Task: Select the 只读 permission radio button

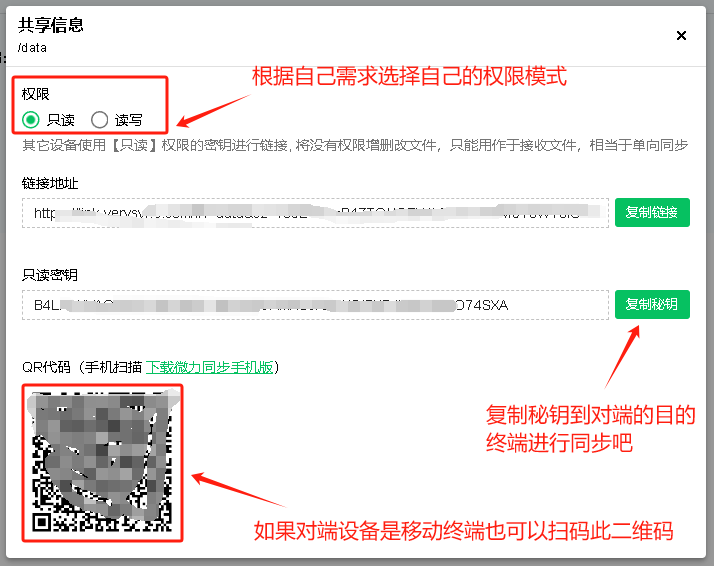Action: click(x=32, y=120)
